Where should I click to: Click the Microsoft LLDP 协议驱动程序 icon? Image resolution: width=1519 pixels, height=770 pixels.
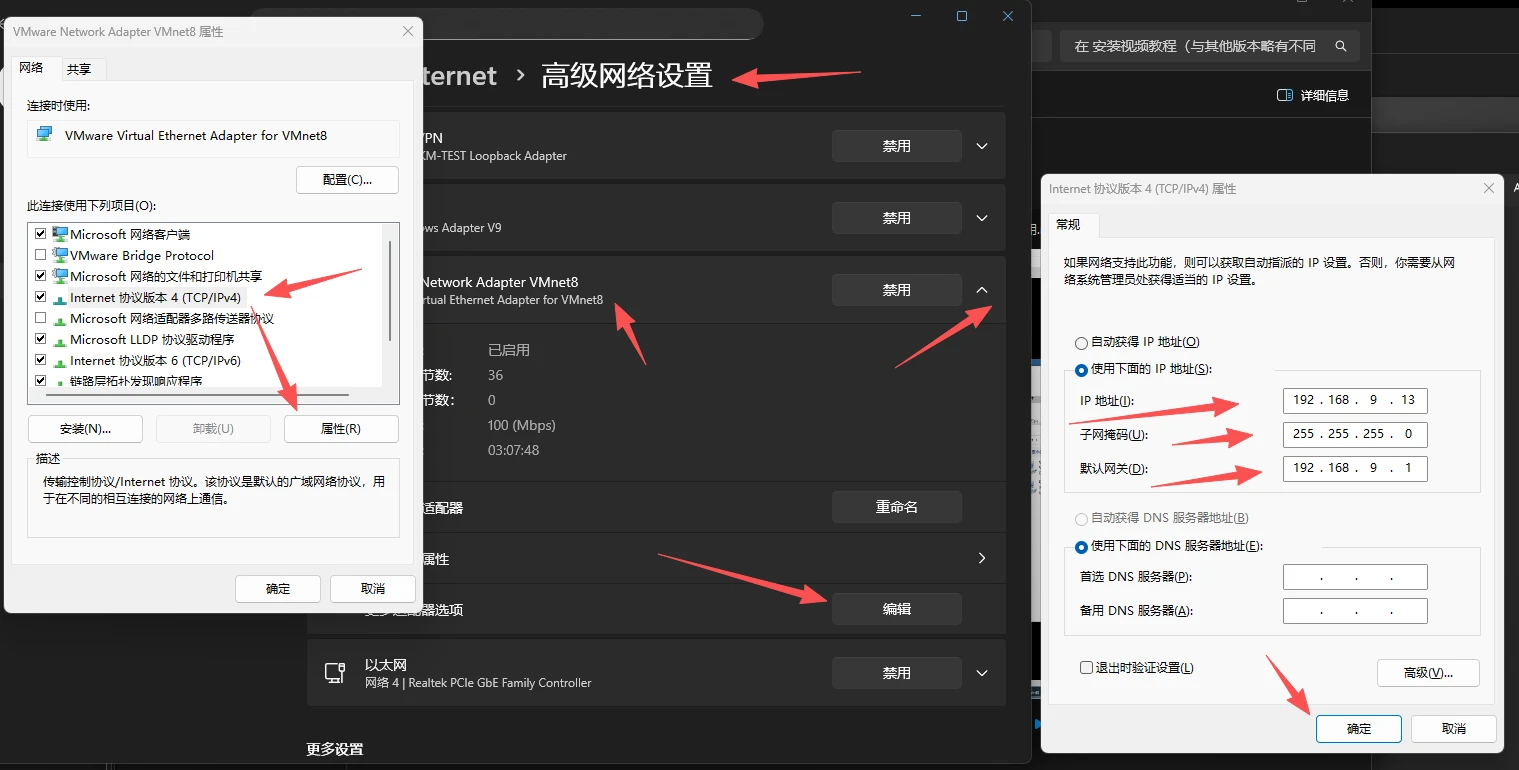click(59, 339)
